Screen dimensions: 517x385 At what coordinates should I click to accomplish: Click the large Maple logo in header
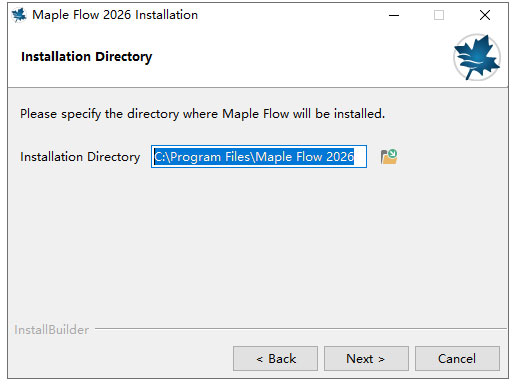(x=477, y=57)
